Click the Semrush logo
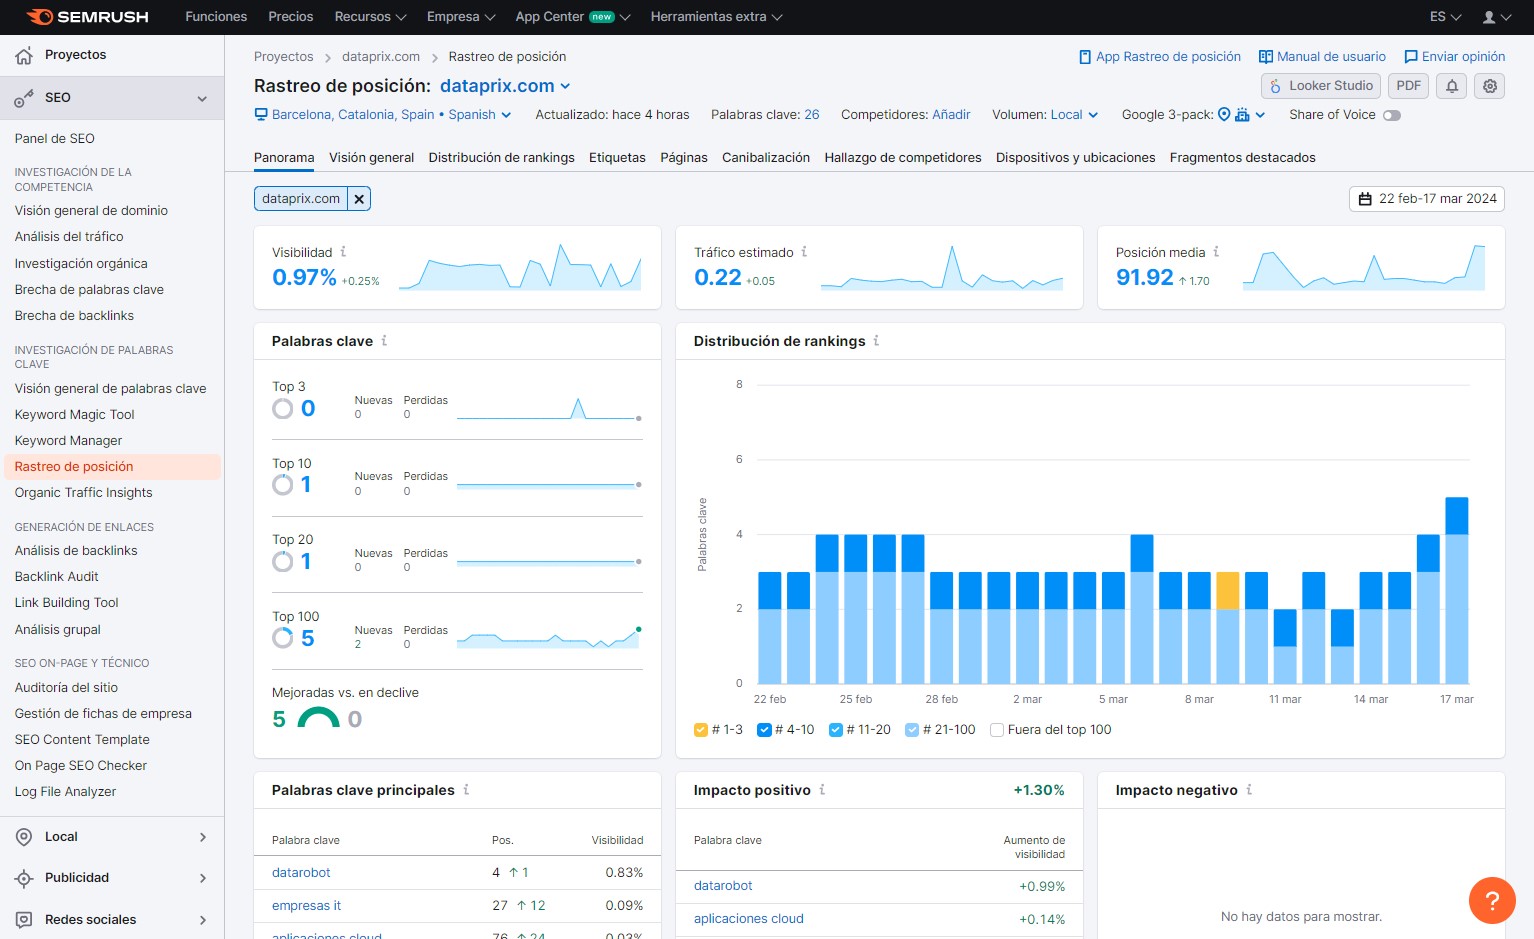The width and height of the screenshot is (1534, 939). 88,17
